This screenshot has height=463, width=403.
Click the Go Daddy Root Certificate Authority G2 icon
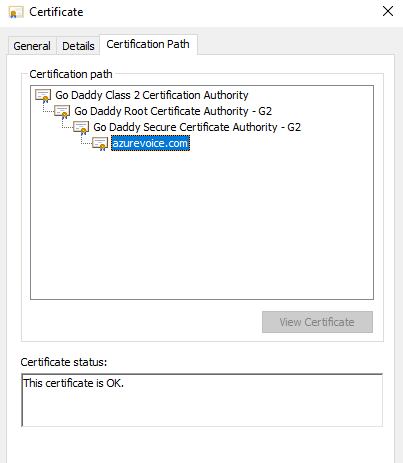pyautogui.click(x=62, y=112)
